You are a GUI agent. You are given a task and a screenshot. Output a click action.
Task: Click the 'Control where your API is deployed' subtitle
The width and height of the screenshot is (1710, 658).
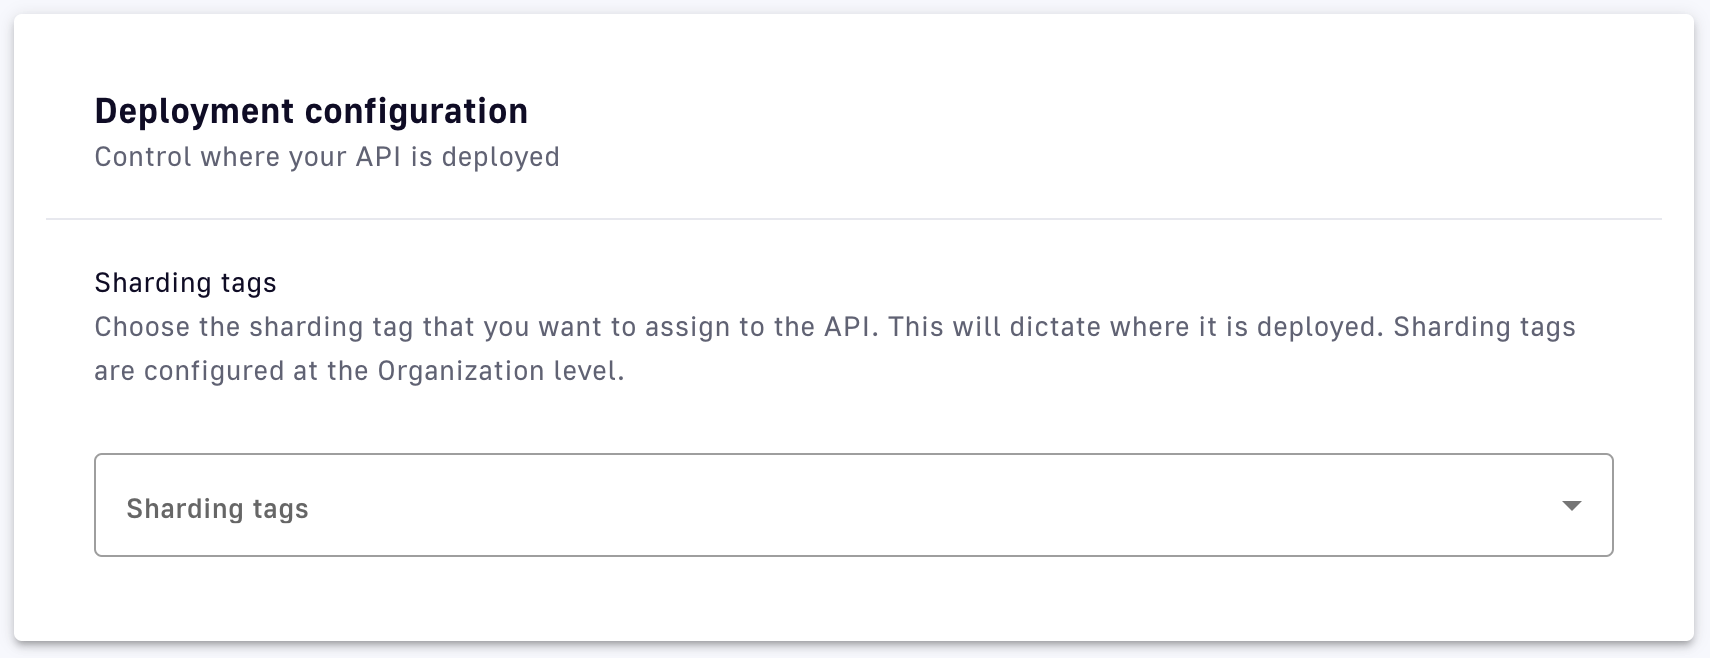pyautogui.click(x=327, y=157)
